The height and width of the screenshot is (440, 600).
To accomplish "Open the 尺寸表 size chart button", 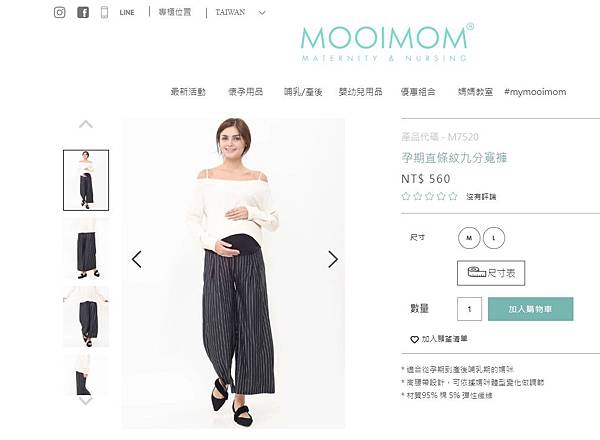I will click(491, 273).
